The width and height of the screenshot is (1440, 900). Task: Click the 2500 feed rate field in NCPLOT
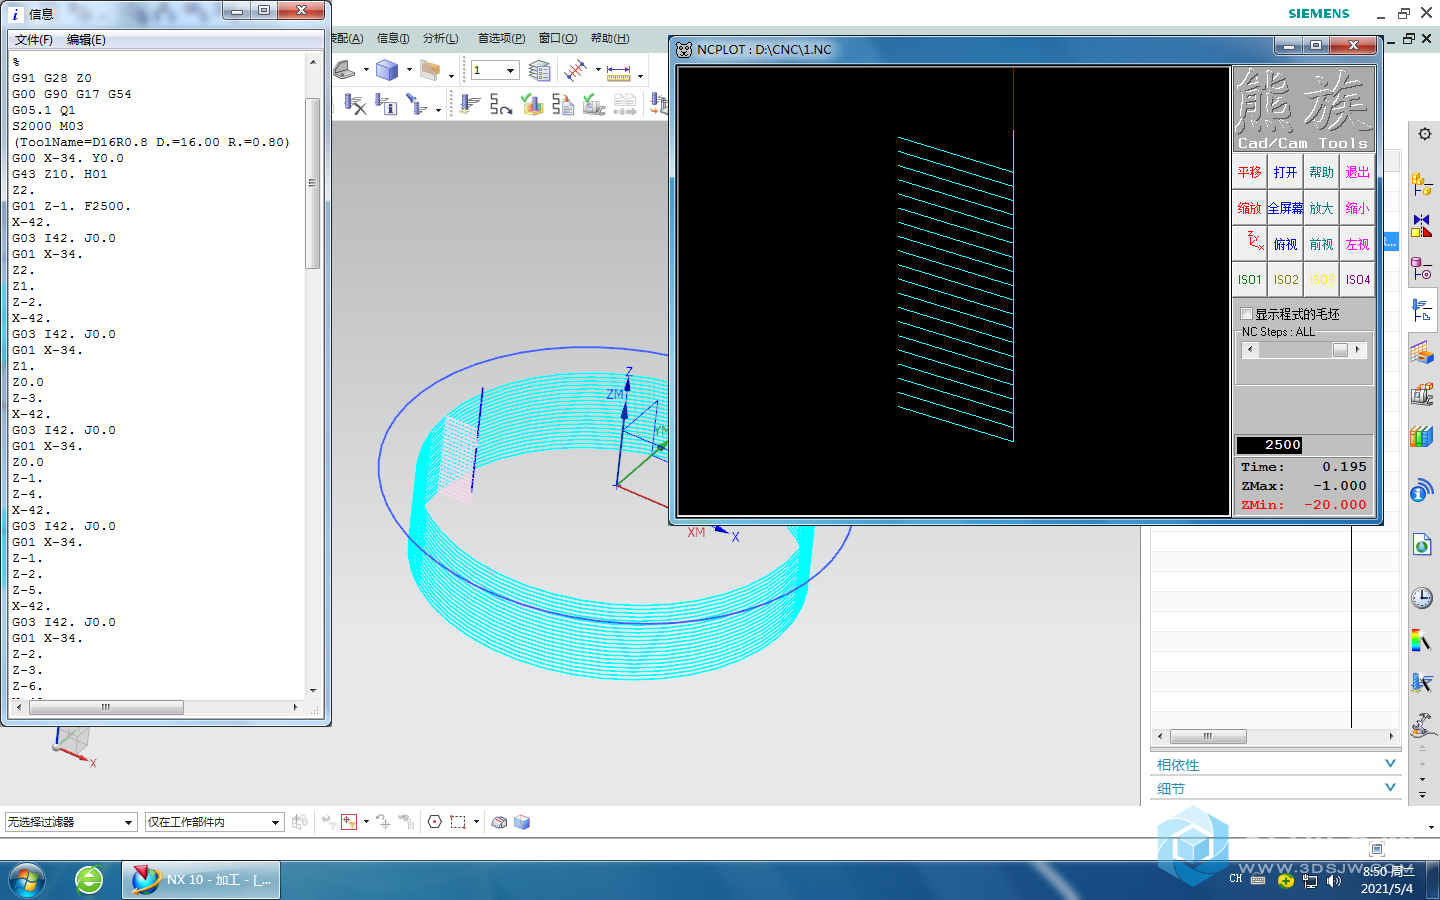[x=1270, y=445]
